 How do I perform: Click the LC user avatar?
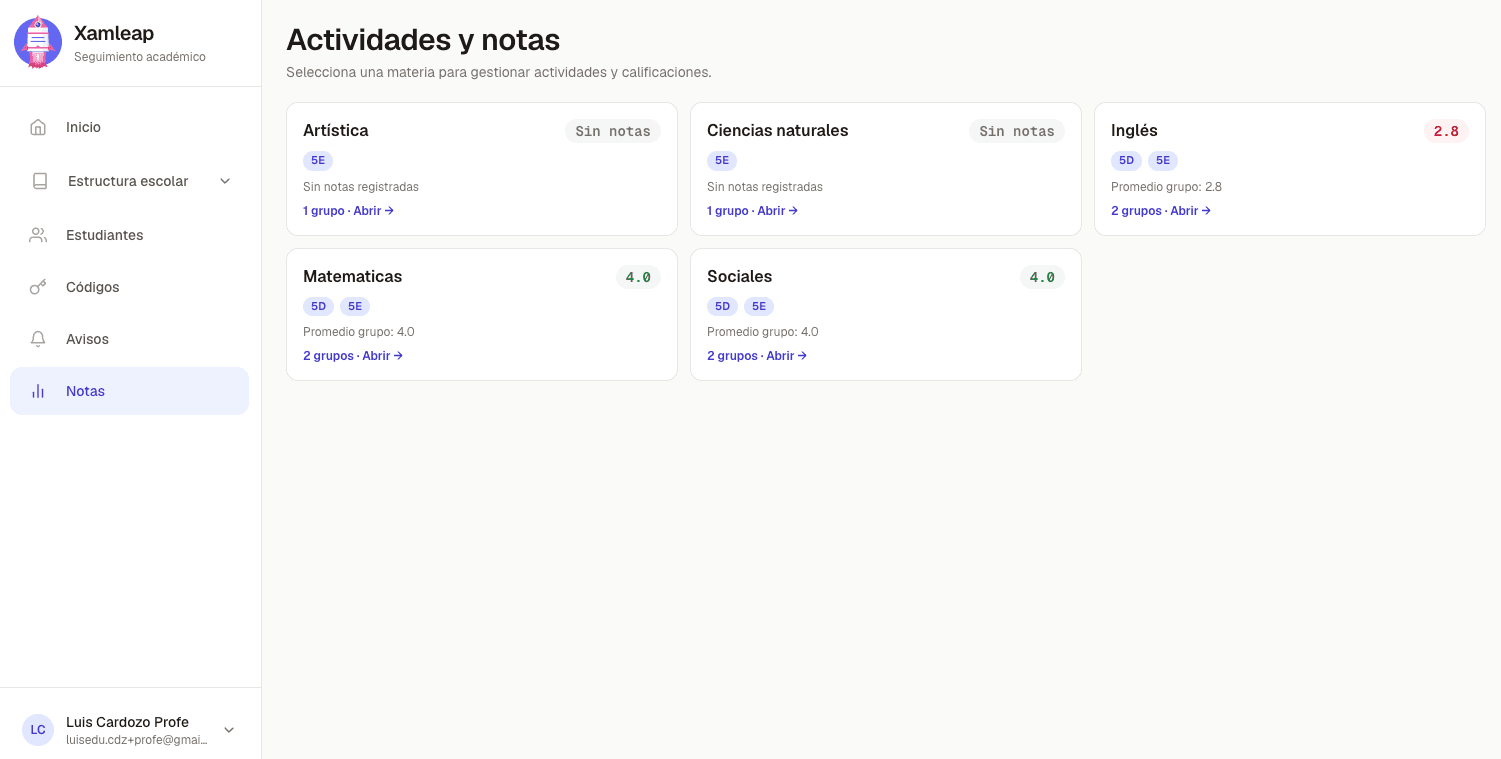click(38, 730)
